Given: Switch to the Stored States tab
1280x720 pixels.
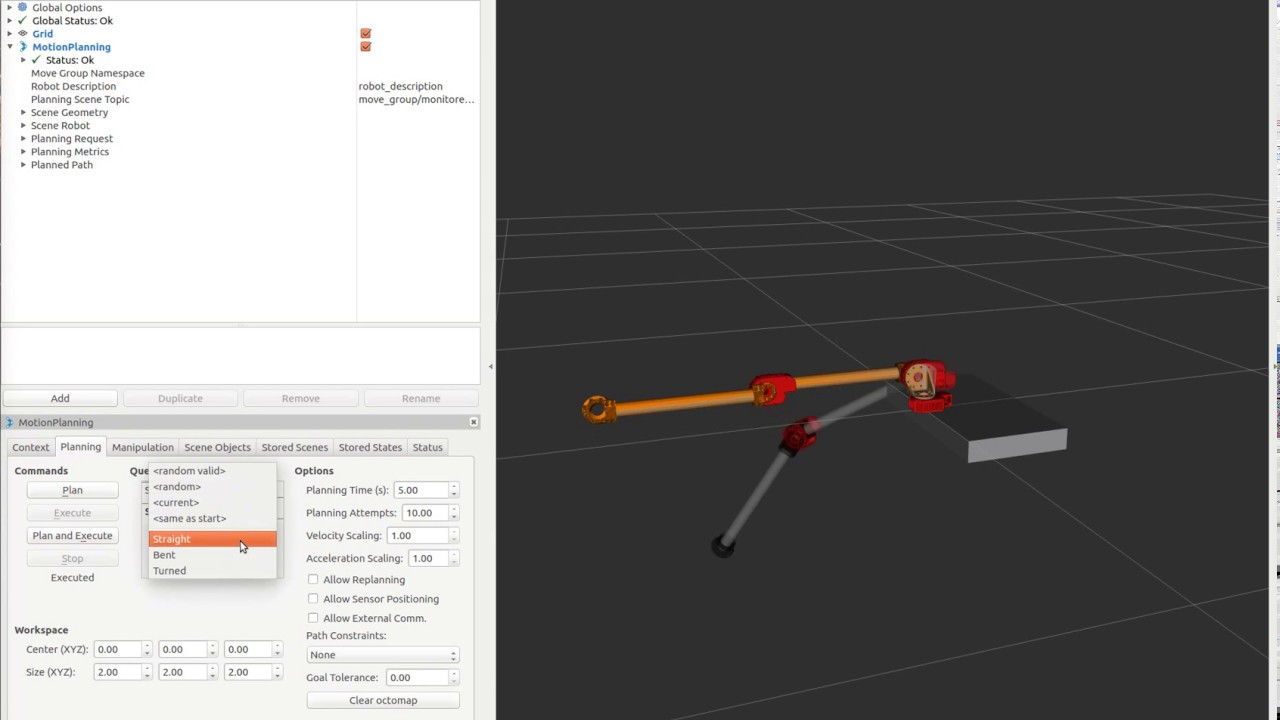Looking at the screenshot, I should (x=370, y=447).
